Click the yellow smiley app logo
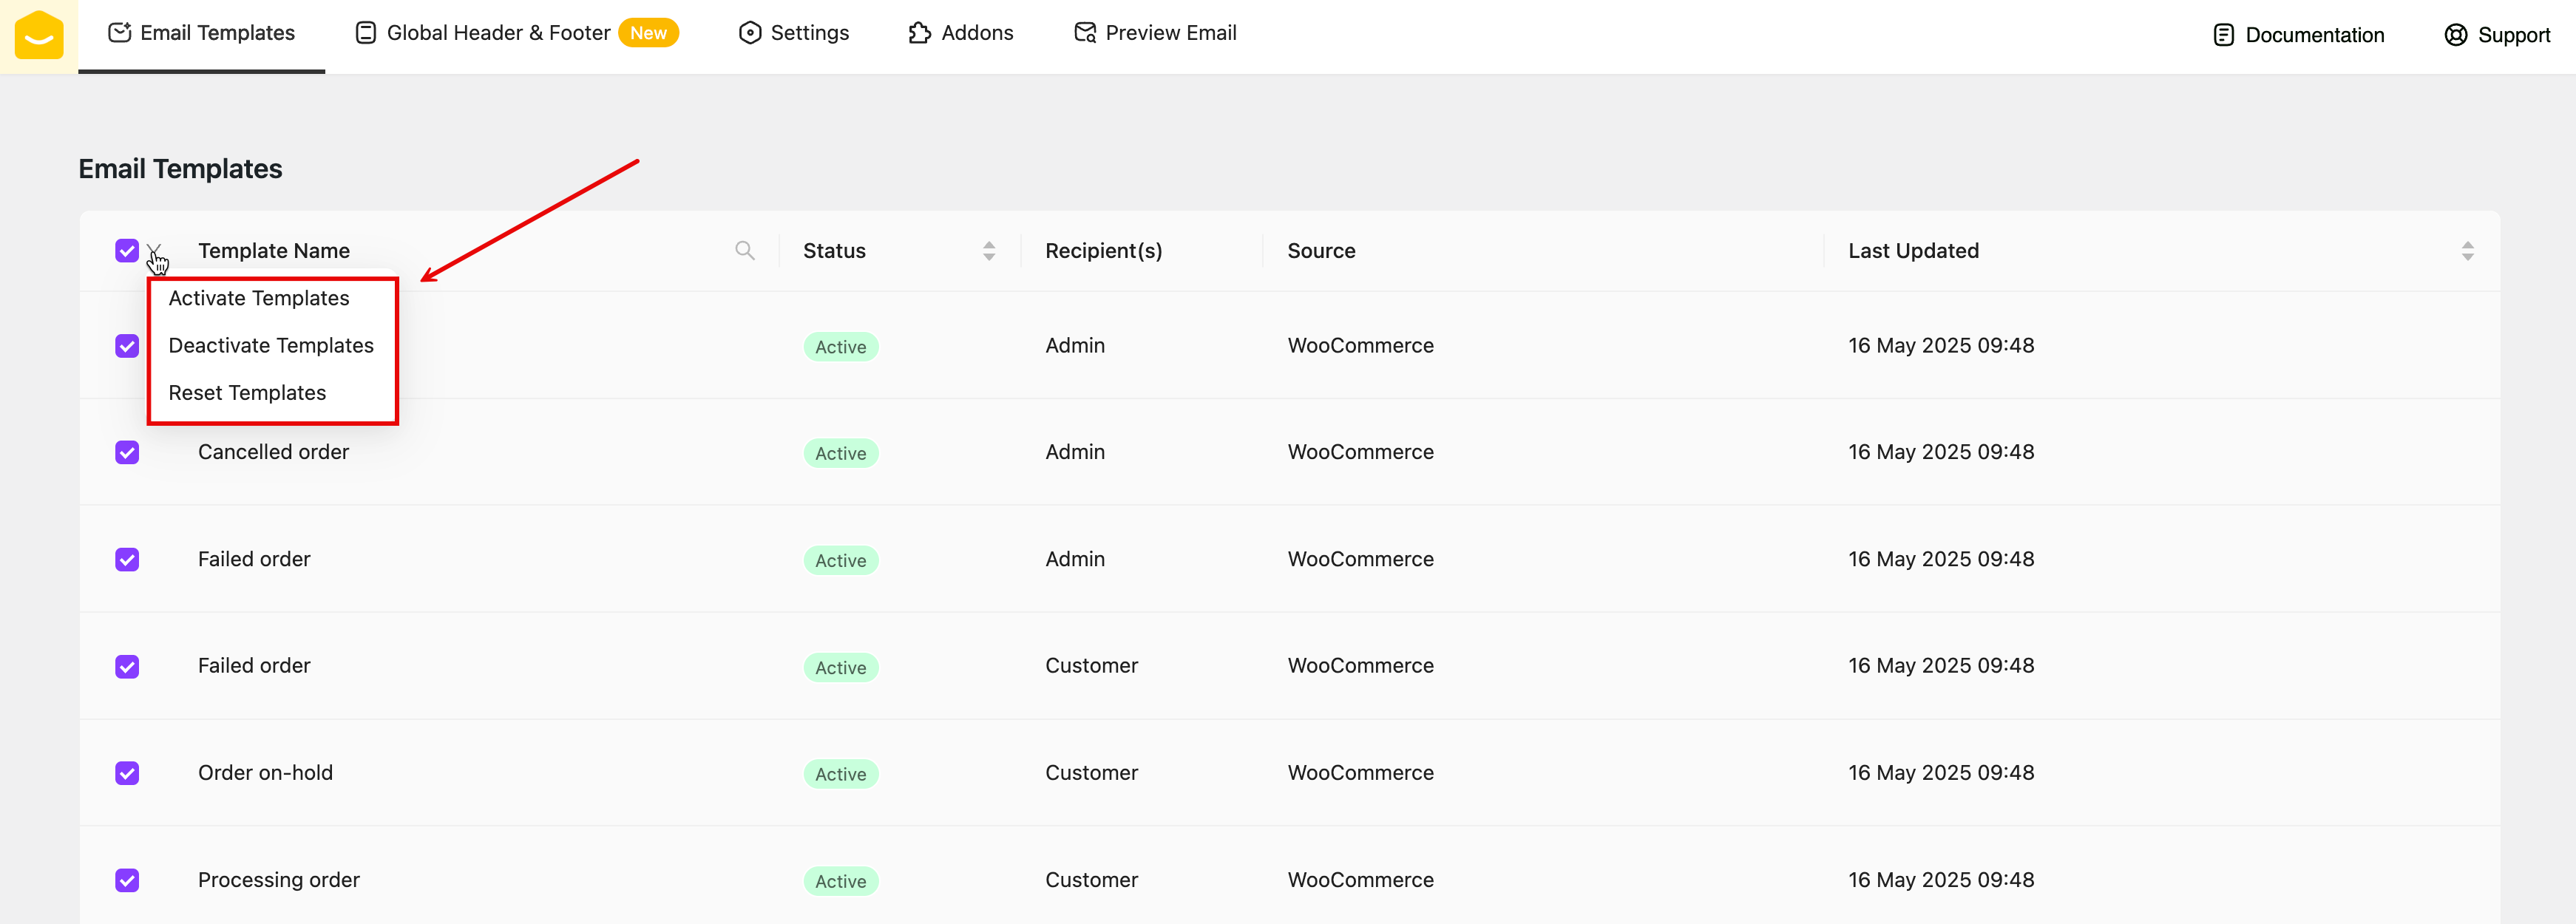The width and height of the screenshot is (2576, 924). coord(39,36)
